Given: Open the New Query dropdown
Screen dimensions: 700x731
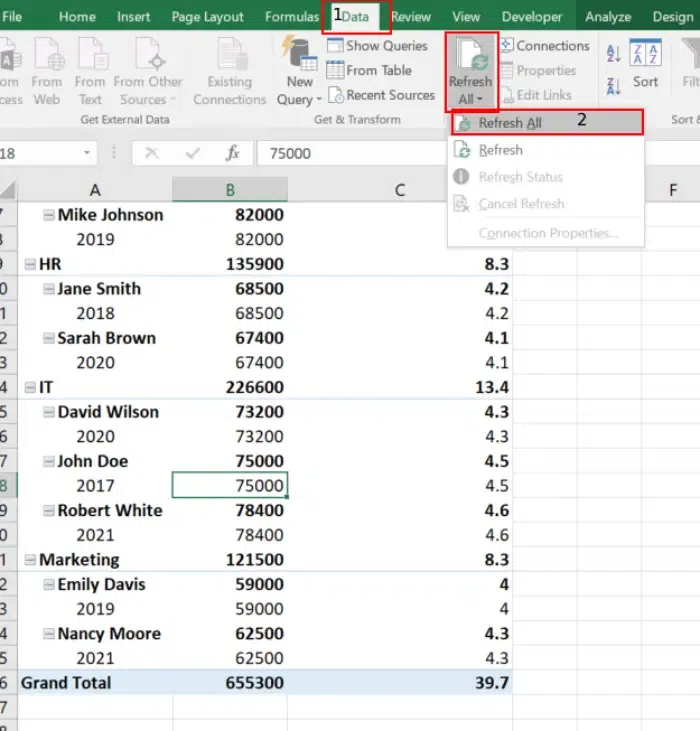Looking at the screenshot, I should tap(299, 71).
